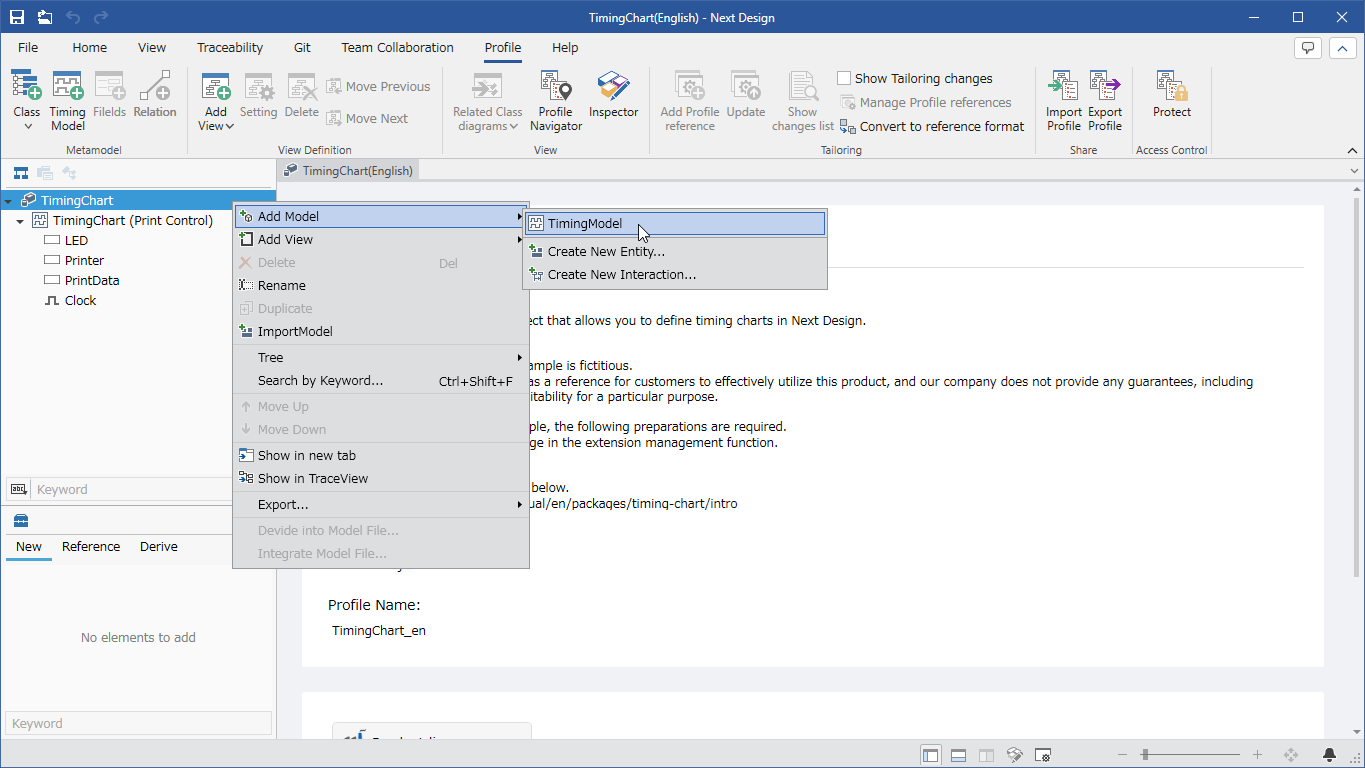1365x768 pixels.
Task: Click the Save All icon in title bar
Action: tap(45, 17)
